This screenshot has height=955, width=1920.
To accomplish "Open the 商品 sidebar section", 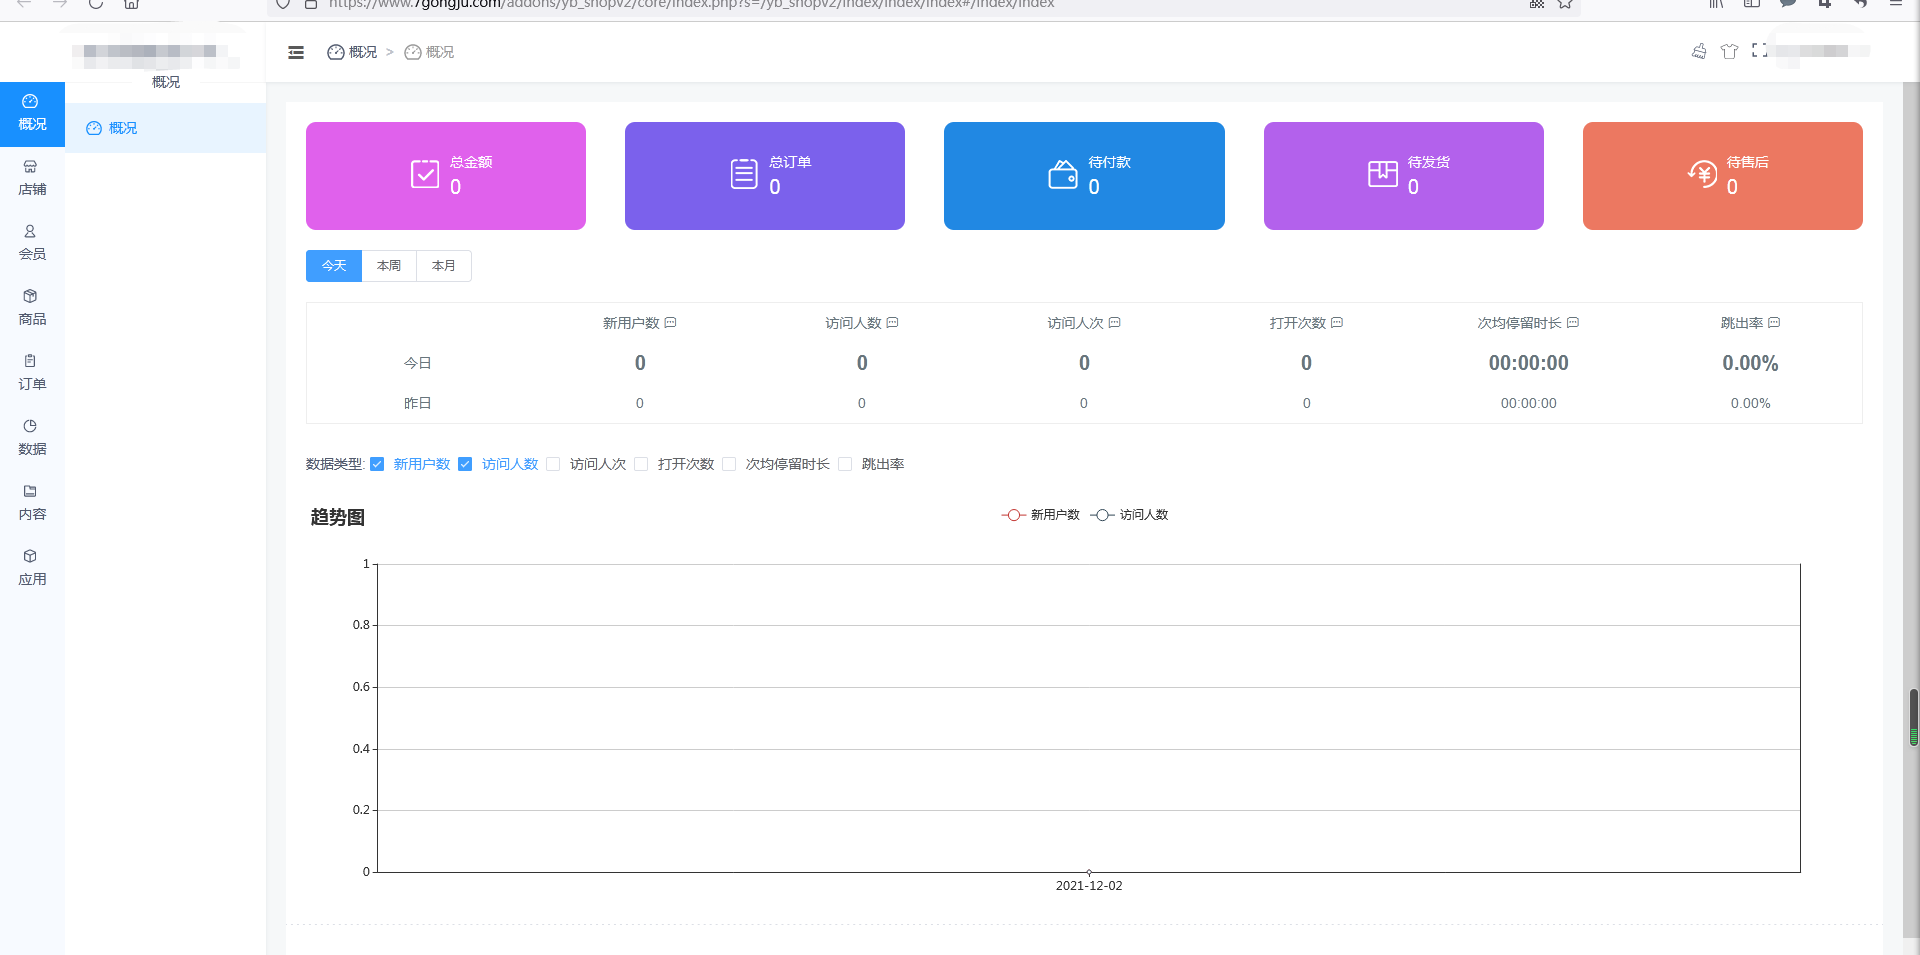I will (x=32, y=309).
